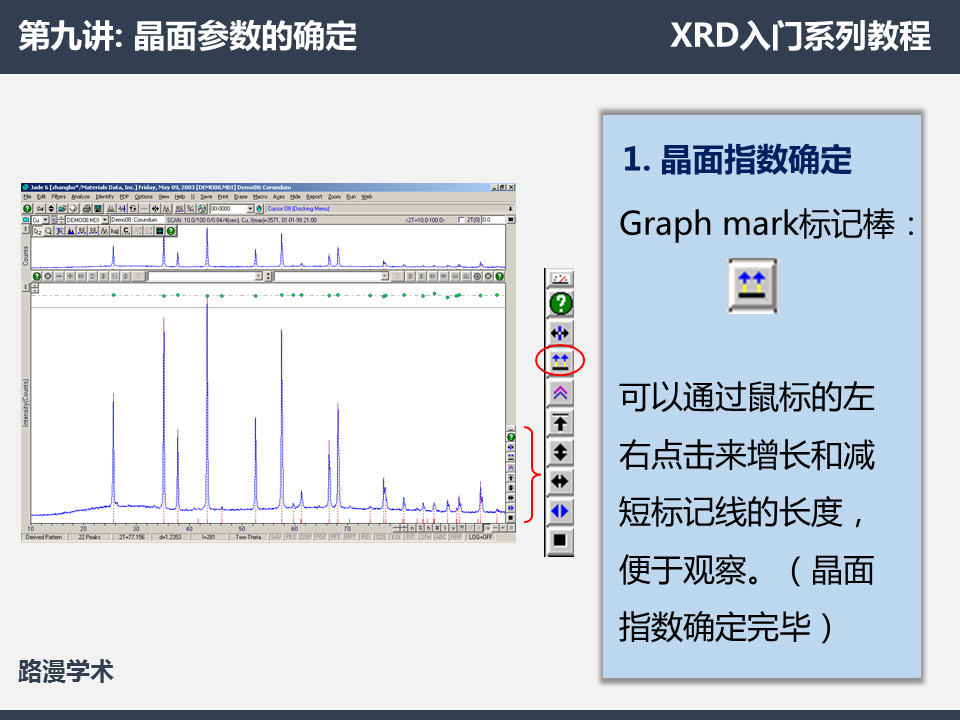The image size is (960, 720).
Task: Click the C icon in the floating toolbar
Action: pyautogui.click(x=126, y=231)
